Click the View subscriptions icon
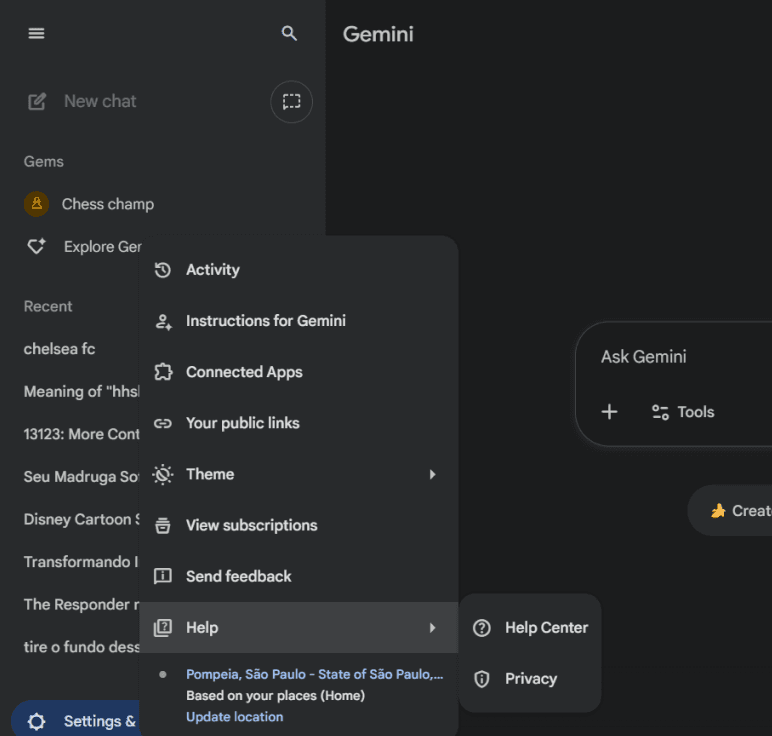Image resolution: width=772 pixels, height=736 pixels. click(x=162, y=526)
